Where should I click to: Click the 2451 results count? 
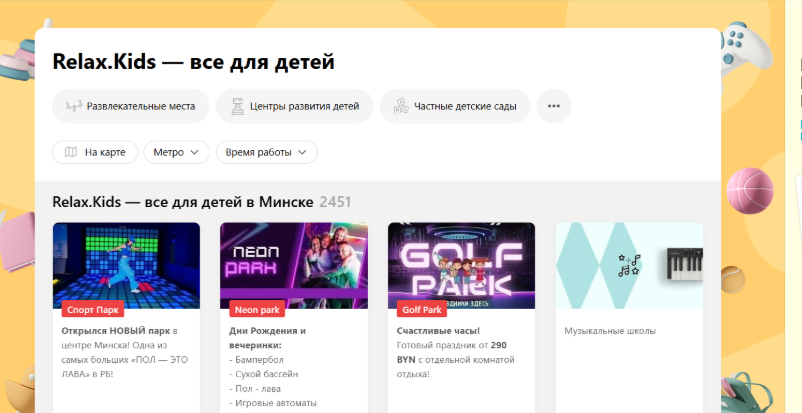coord(335,202)
